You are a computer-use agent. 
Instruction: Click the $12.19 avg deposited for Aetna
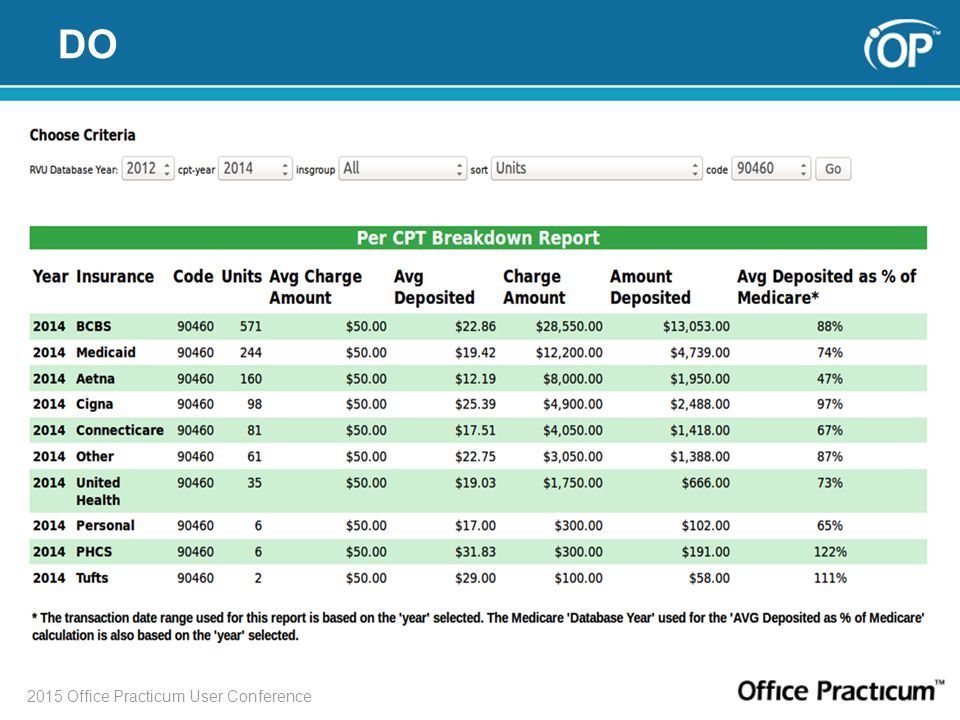(x=475, y=379)
